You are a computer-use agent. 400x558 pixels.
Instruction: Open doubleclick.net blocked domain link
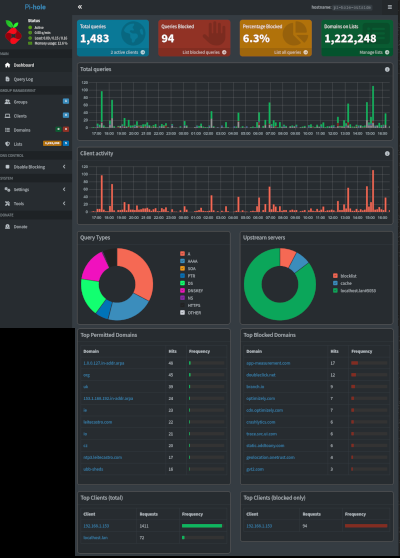[x=261, y=375]
